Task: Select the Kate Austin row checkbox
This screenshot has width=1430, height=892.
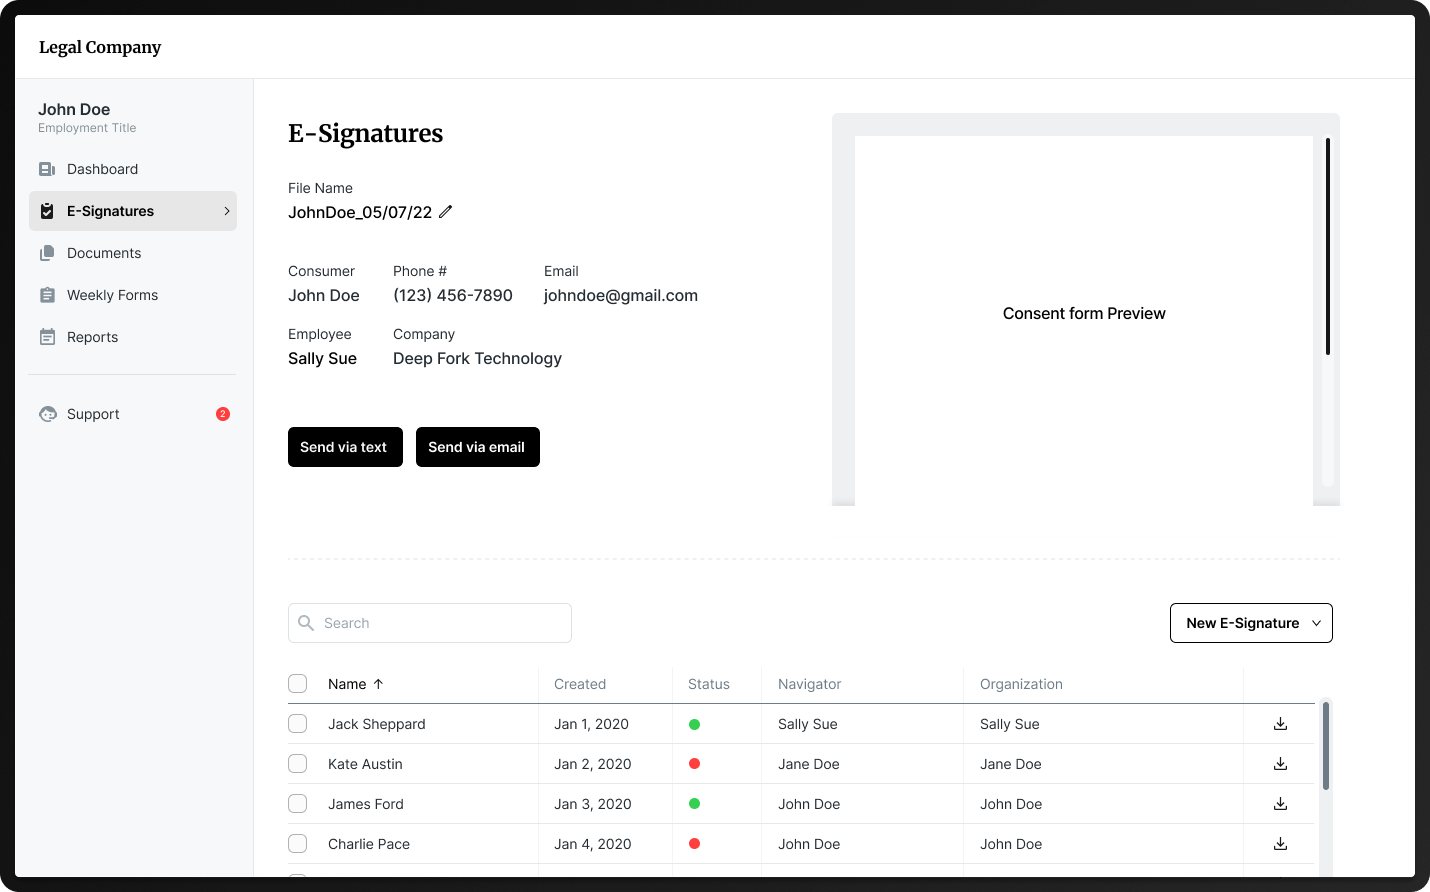Action: point(298,764)
